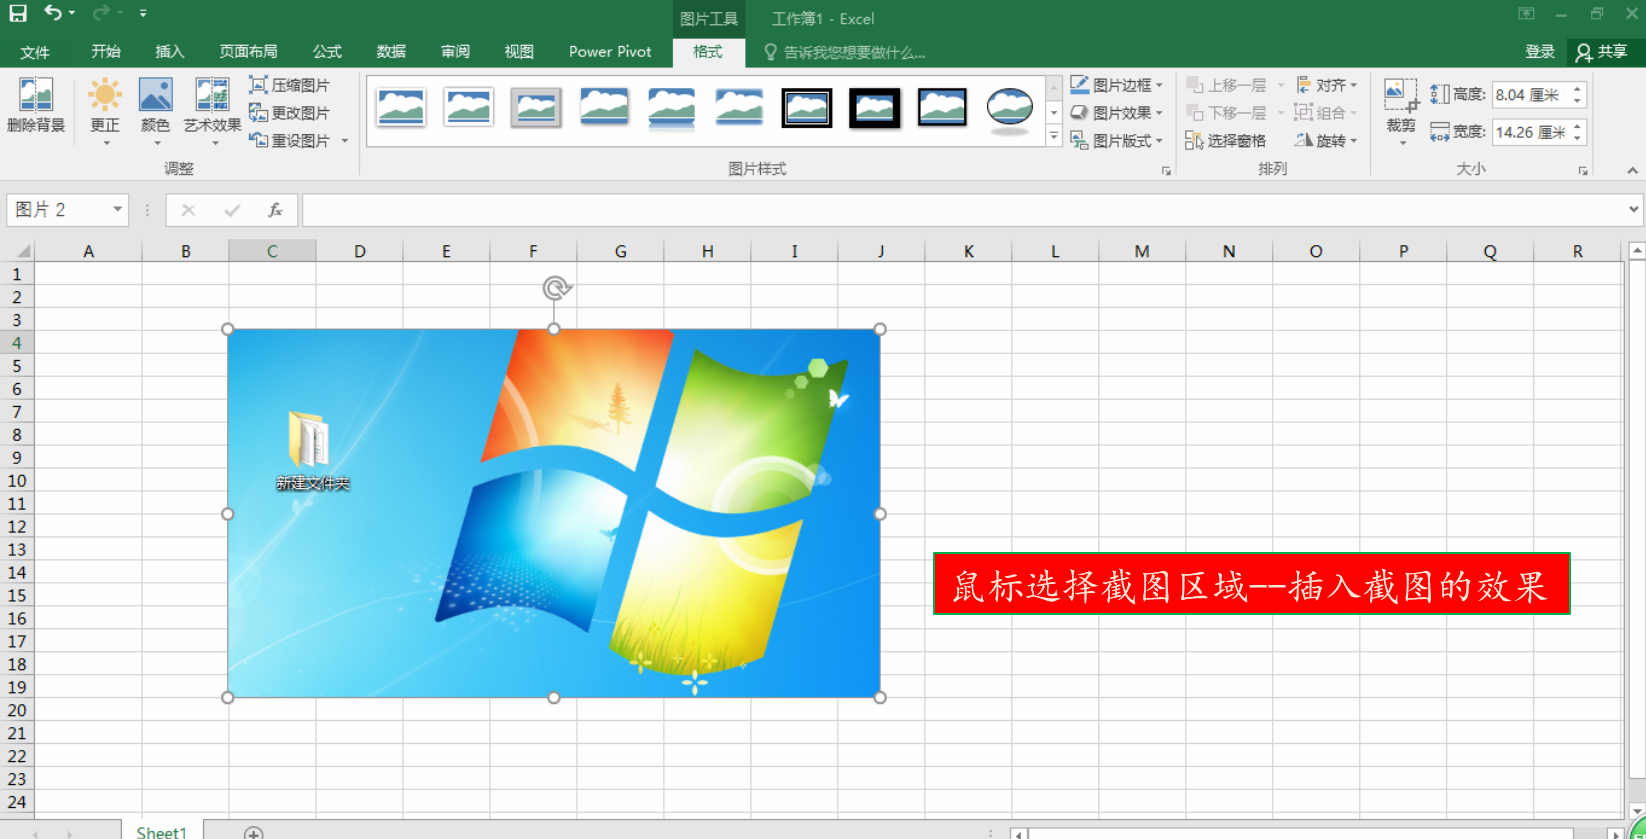Viewport: 1646px width, 839px height.
Task: Expand the formula bar
Action: tap(1634, 209)
